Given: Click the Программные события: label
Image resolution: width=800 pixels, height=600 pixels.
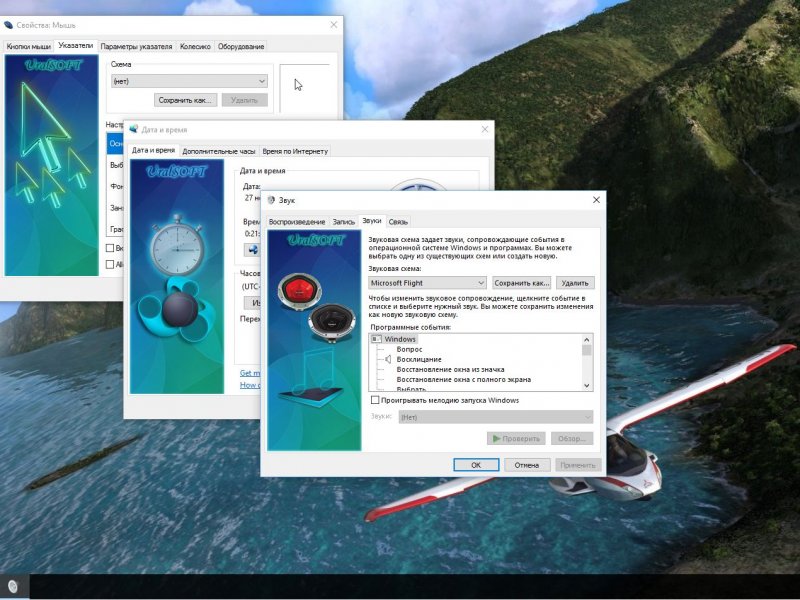Looking at the screenshot, I should click(411, 327).
